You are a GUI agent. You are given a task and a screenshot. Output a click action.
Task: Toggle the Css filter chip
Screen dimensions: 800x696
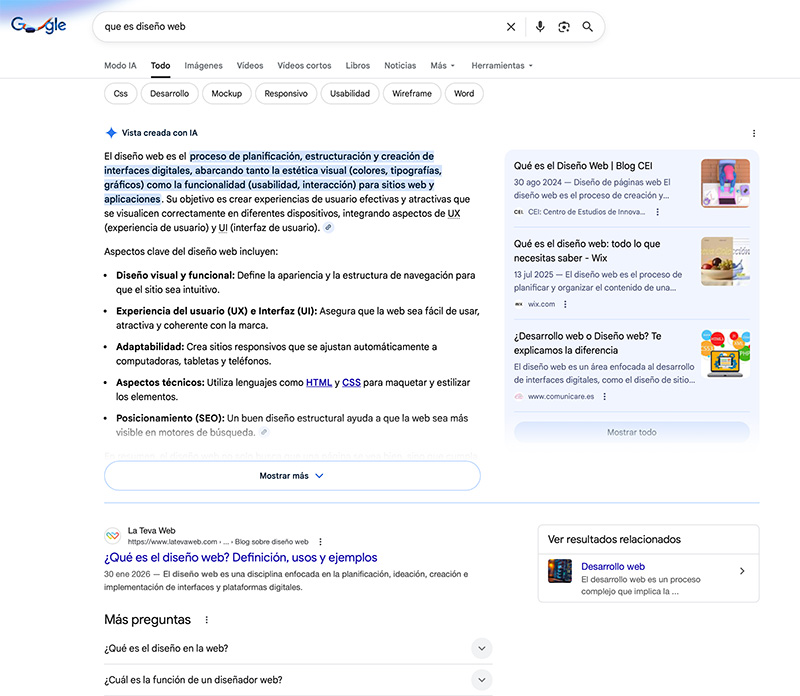(x=120, y=93)
